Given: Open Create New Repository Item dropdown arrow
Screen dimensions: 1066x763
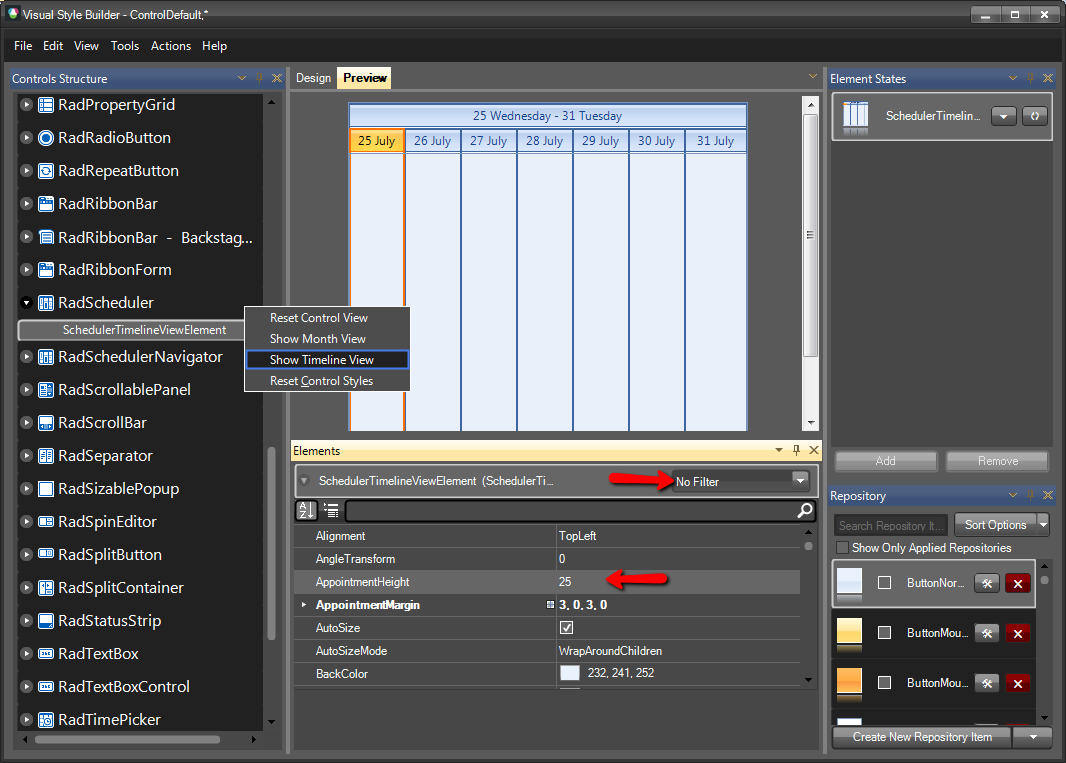Looking at the screenshot, I should tap(1033, 736).
